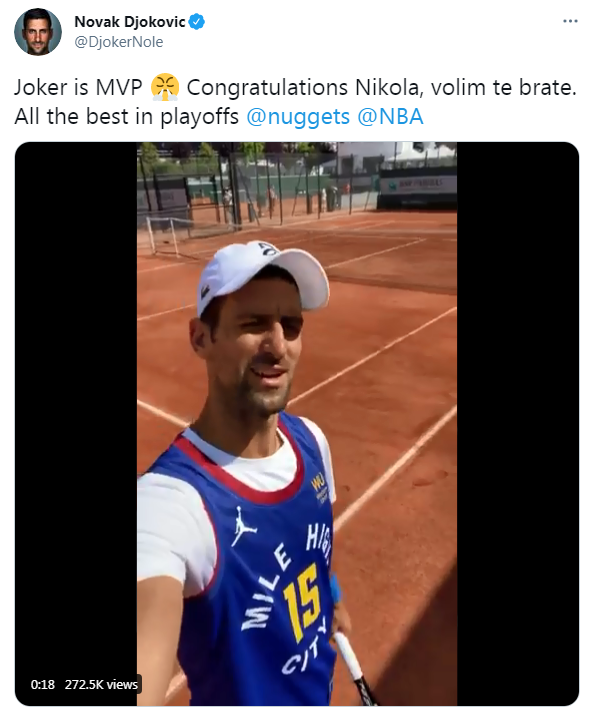The height and width of the screenshot is (711, 594).
Task: Click the 0:18 video duration label
Action: tap(43, 684)
